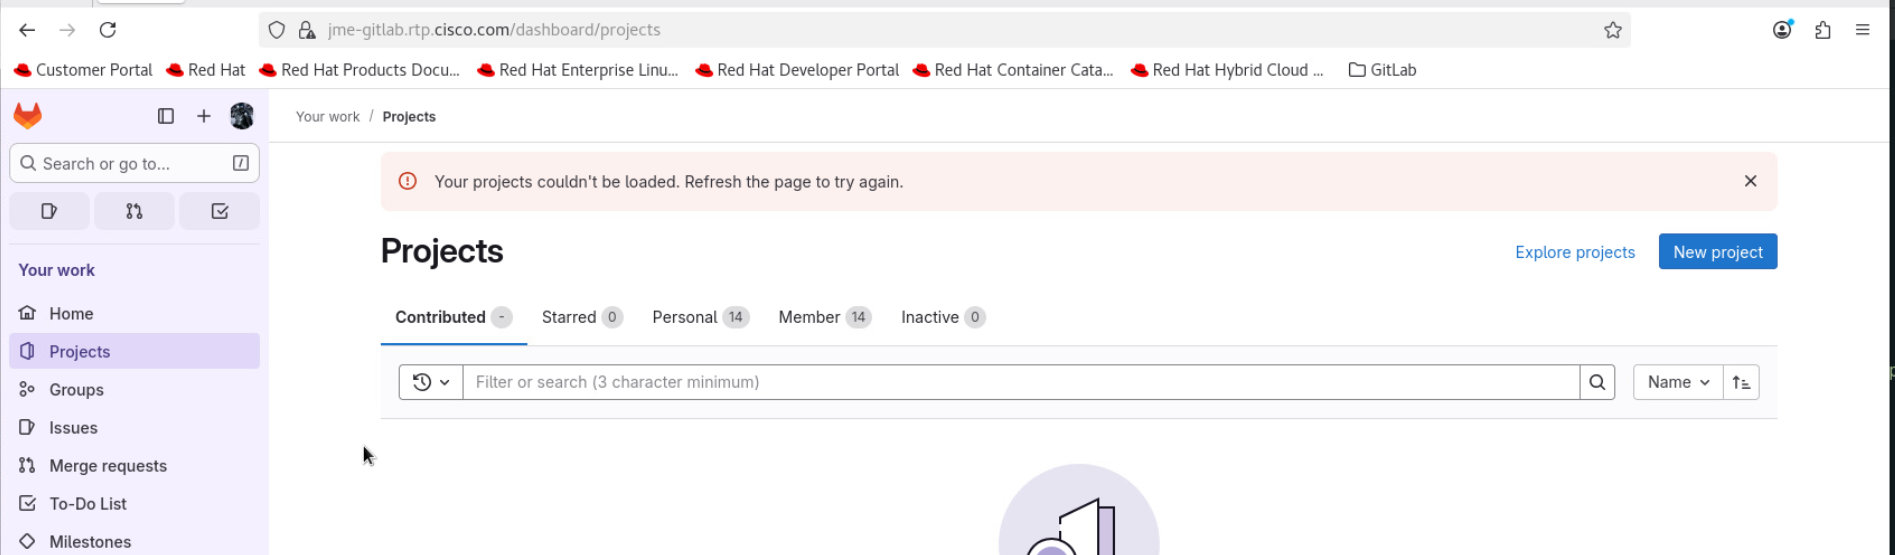The image size is (1895, 555).
Task: Select Projects in sidebar
Action: point(134,351)
